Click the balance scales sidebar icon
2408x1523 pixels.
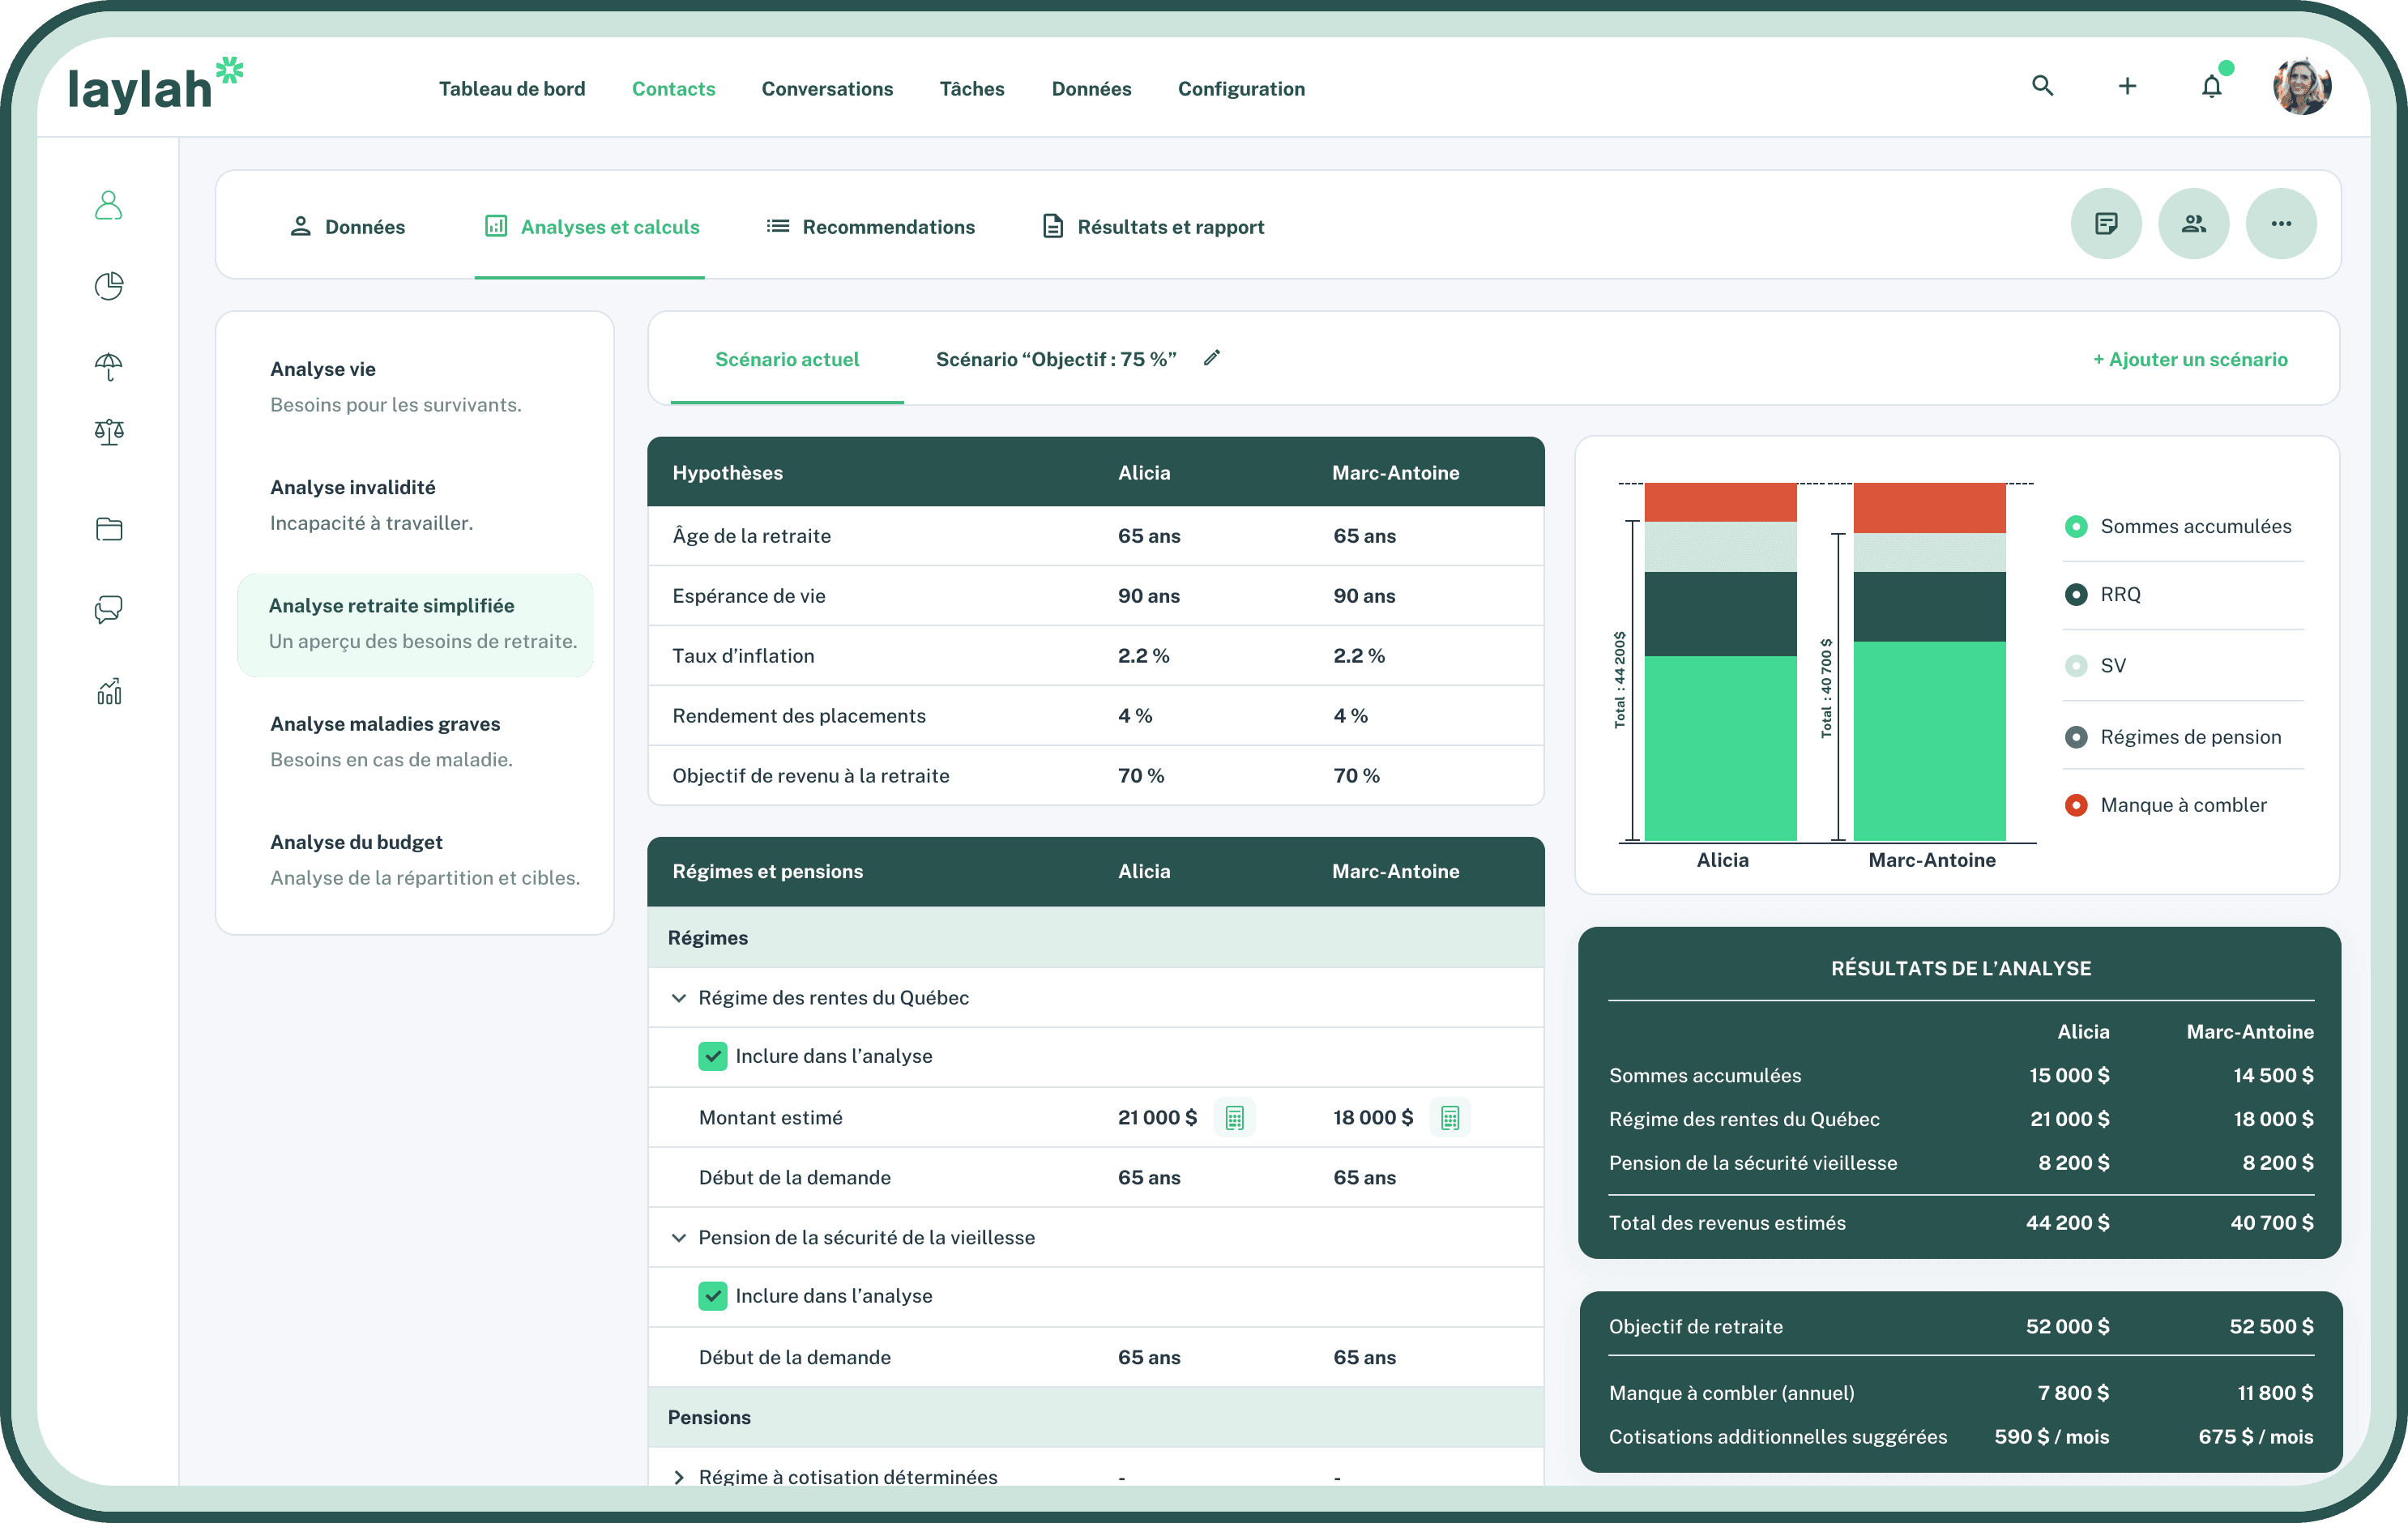[x=108, y=432]
